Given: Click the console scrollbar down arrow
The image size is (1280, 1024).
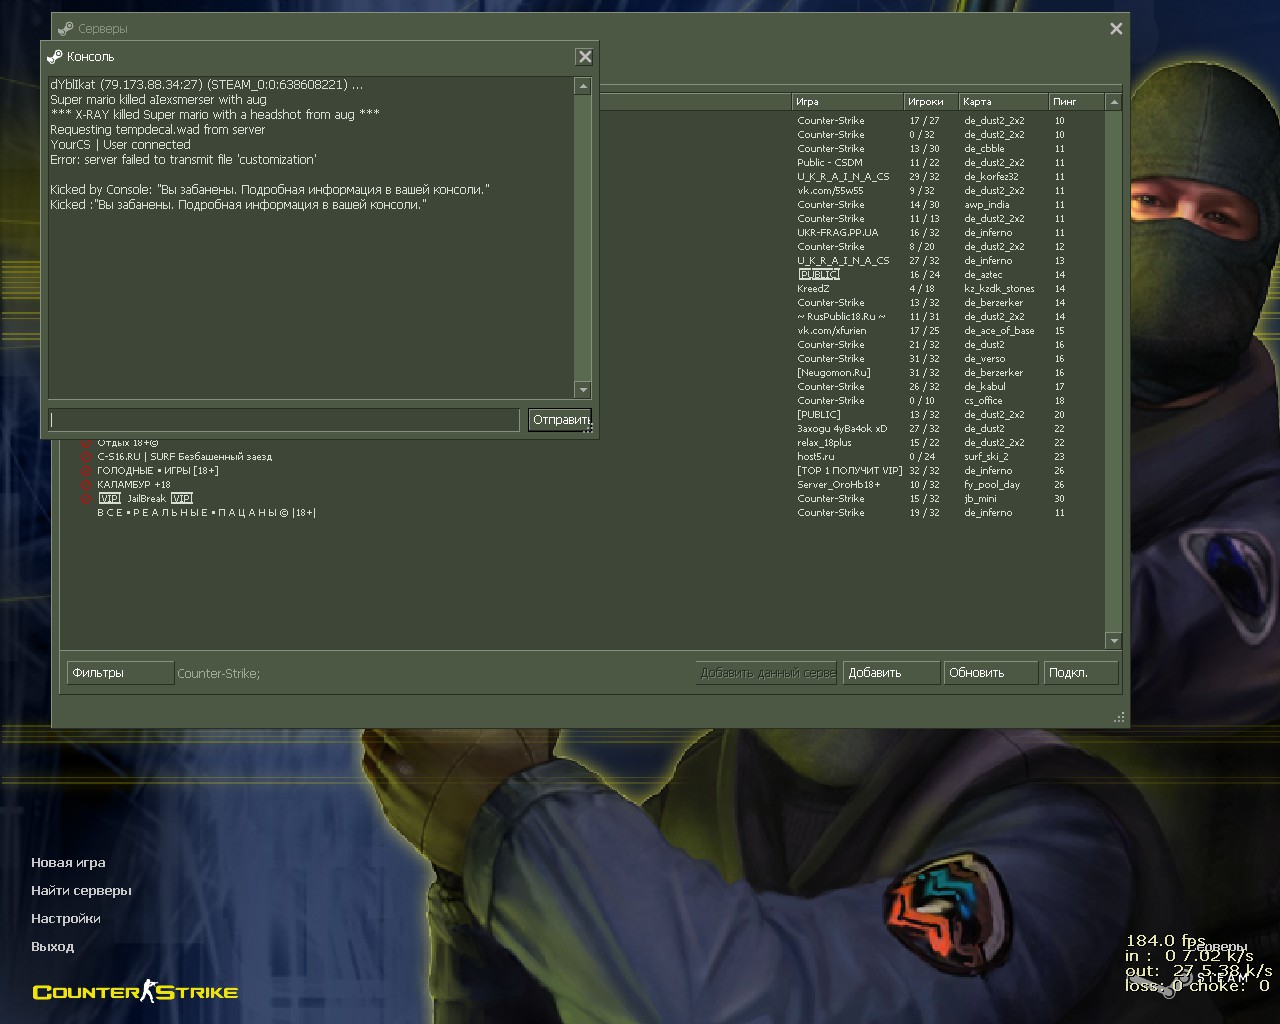Looking at the screenshot, I should click(x=583, y=389).
